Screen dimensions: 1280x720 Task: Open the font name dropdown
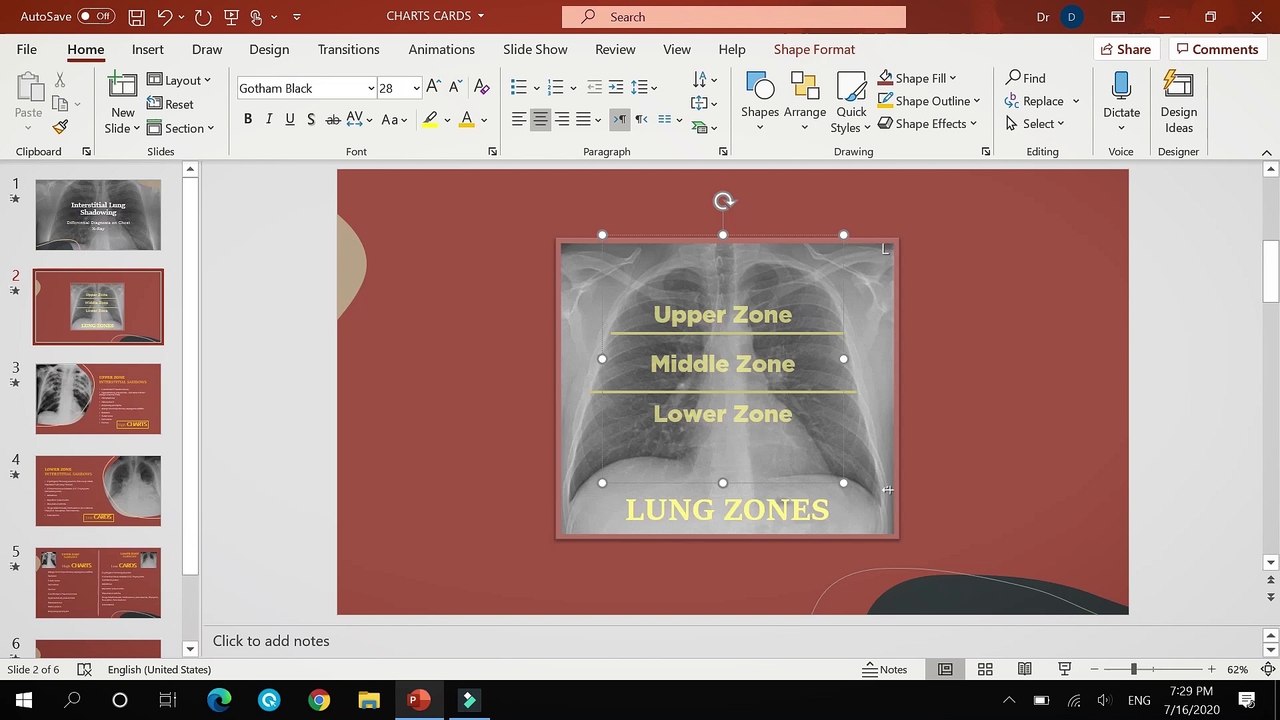point(370,88)
